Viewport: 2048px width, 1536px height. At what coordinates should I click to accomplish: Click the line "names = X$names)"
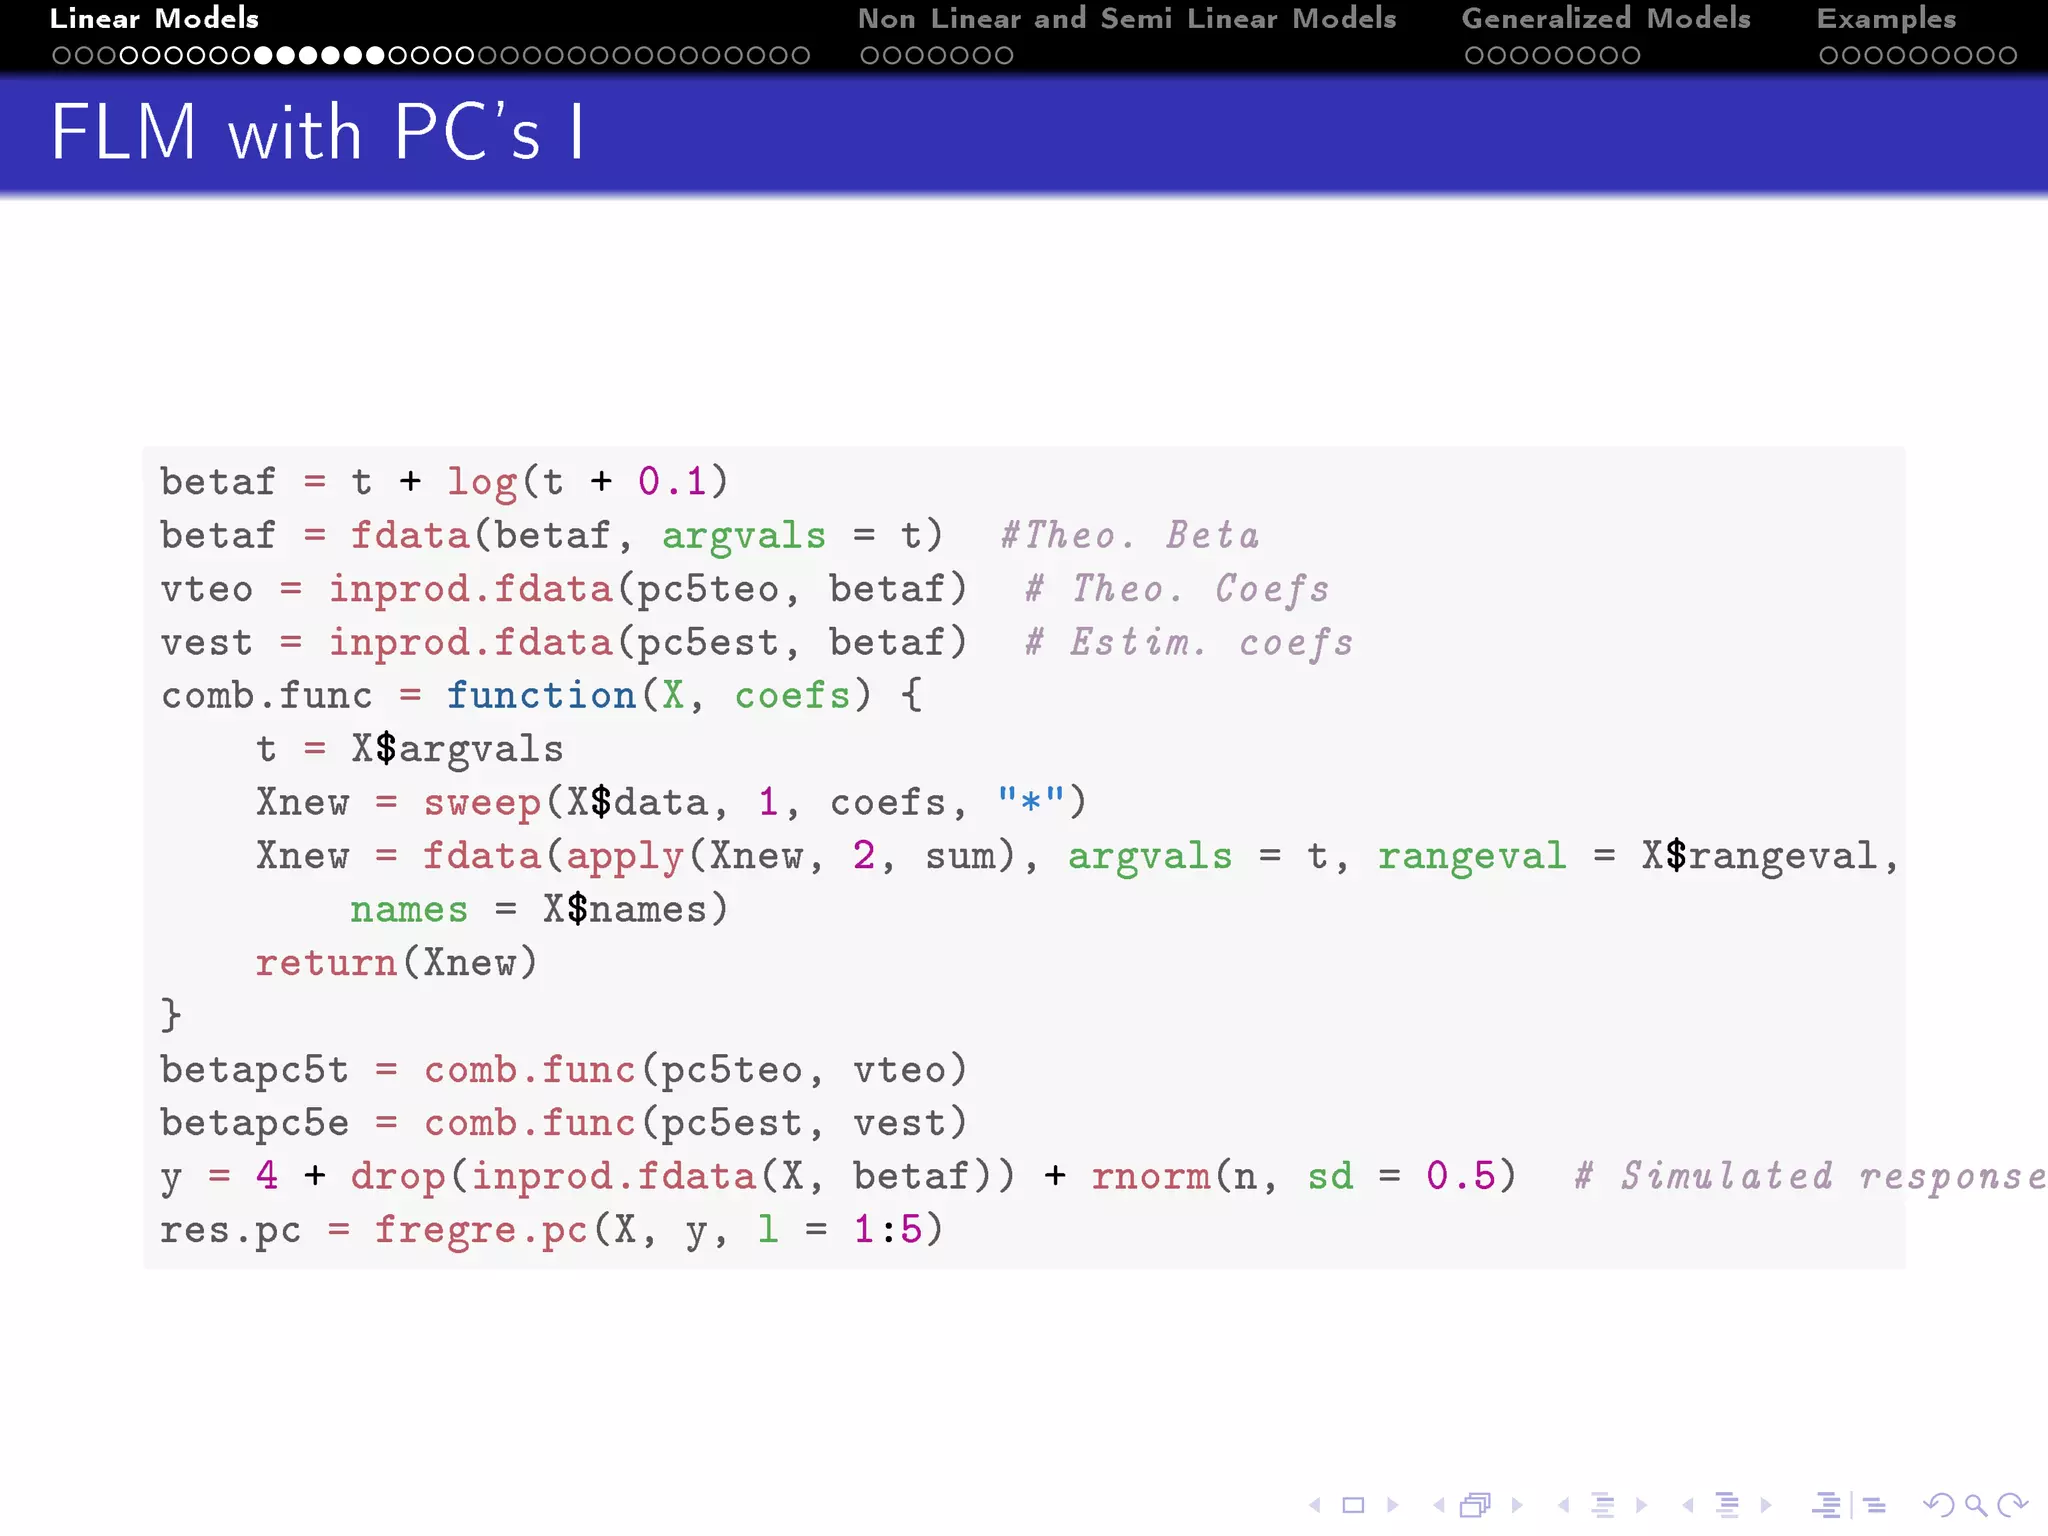(539, 910)
